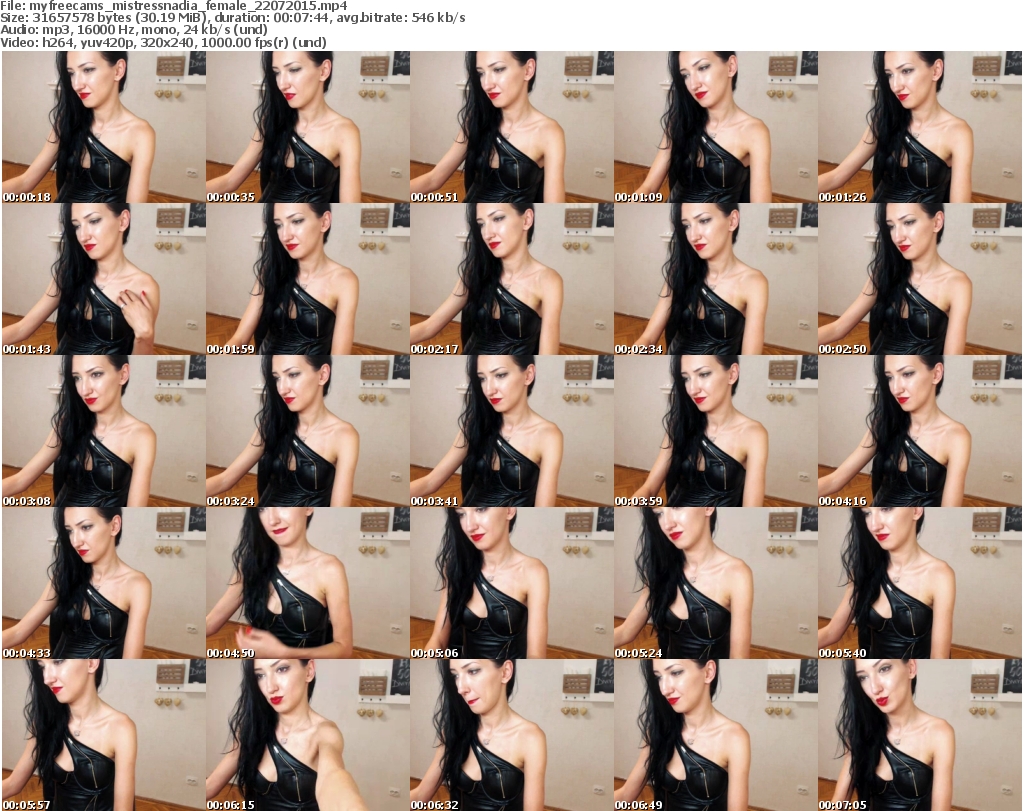Select the frame at 00:02:34

715,279
